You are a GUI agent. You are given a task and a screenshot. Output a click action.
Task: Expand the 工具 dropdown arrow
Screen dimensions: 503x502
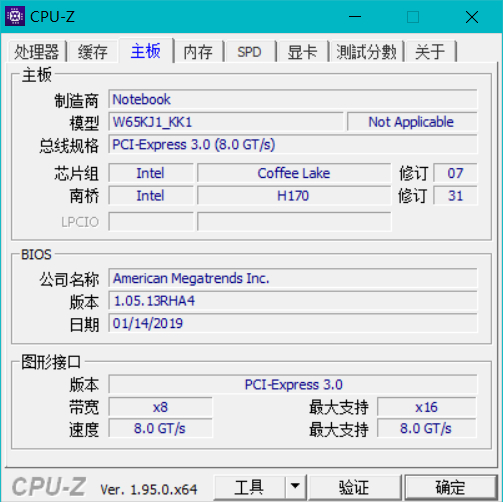(x=295, y=487)
